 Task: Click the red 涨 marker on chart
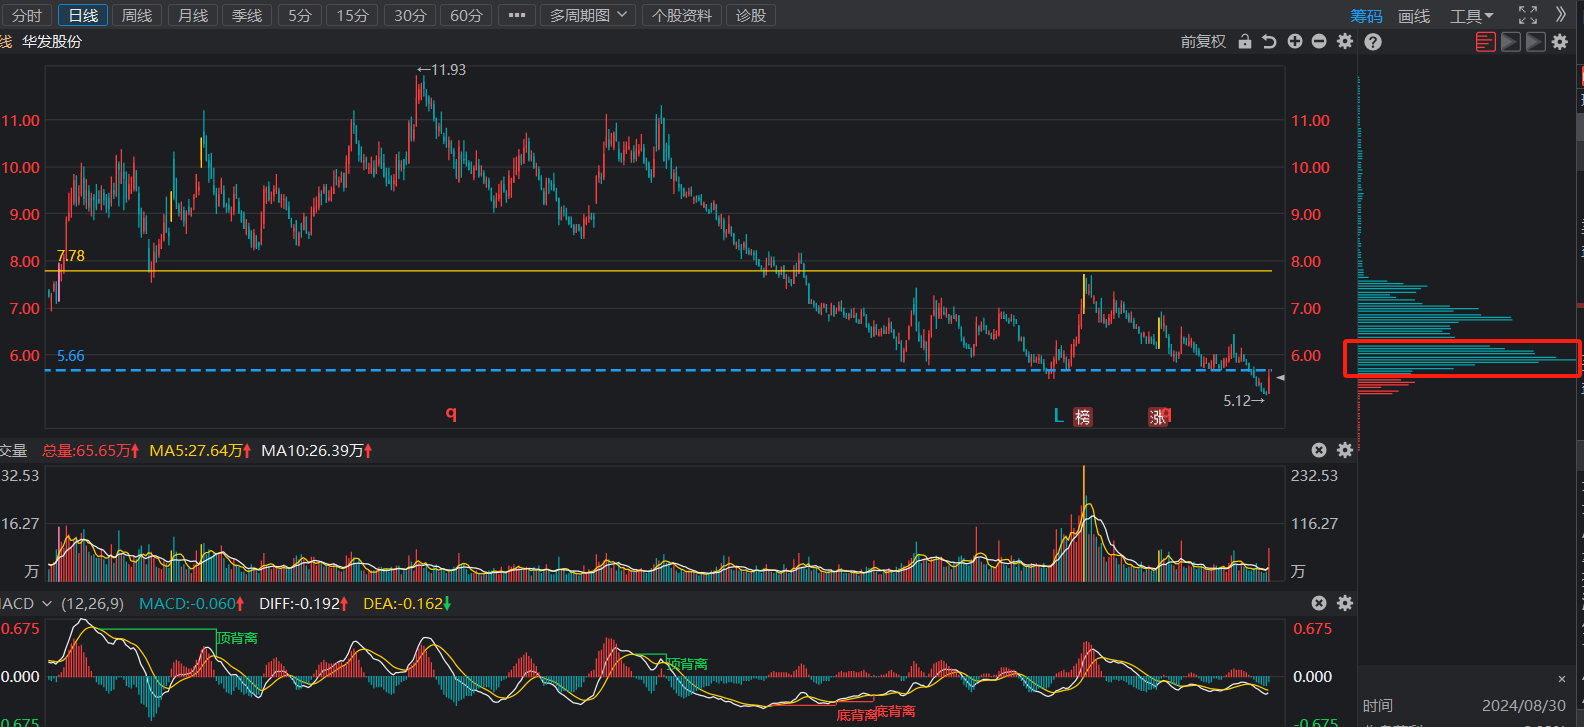click(x=1158, y=417)
